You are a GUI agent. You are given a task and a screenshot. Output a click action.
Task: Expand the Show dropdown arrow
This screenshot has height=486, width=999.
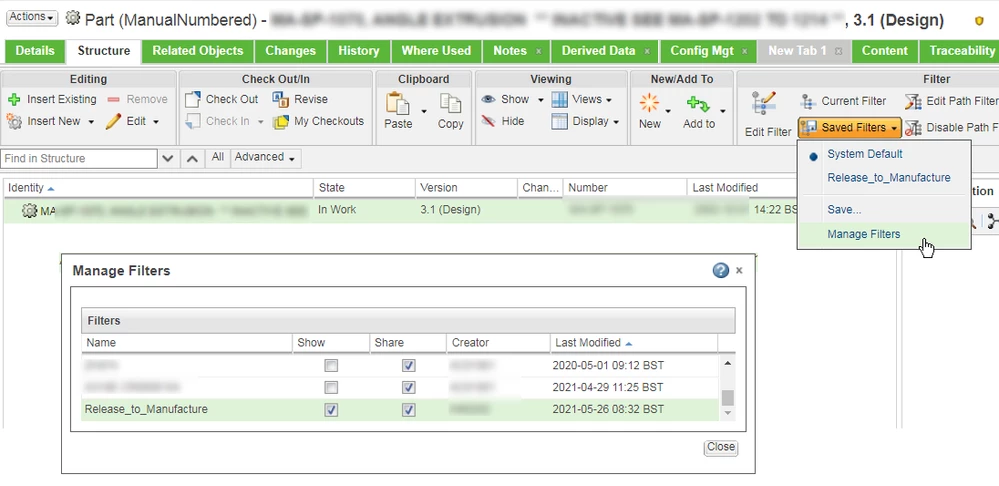coord(540,100)
